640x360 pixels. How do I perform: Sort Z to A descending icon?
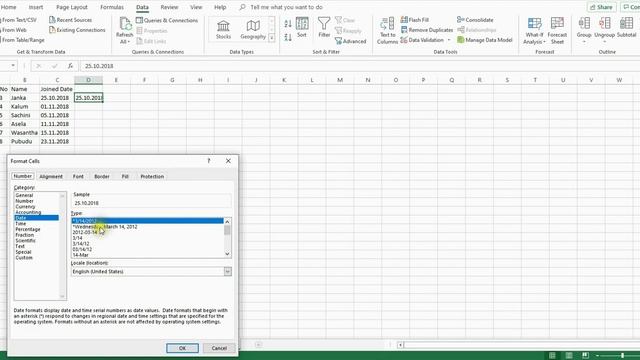(288, 38)
